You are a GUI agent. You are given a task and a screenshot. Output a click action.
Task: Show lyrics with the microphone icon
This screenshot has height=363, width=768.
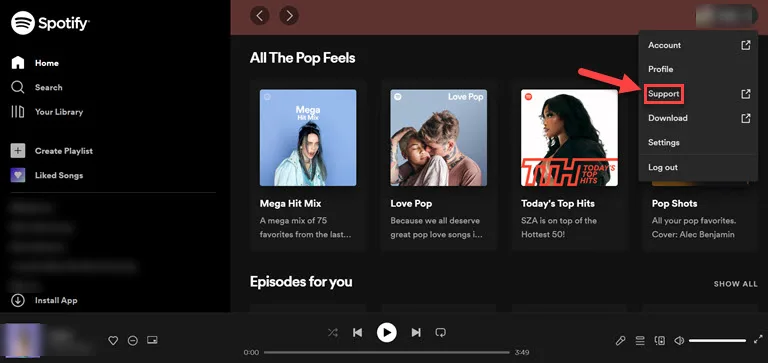620,340
